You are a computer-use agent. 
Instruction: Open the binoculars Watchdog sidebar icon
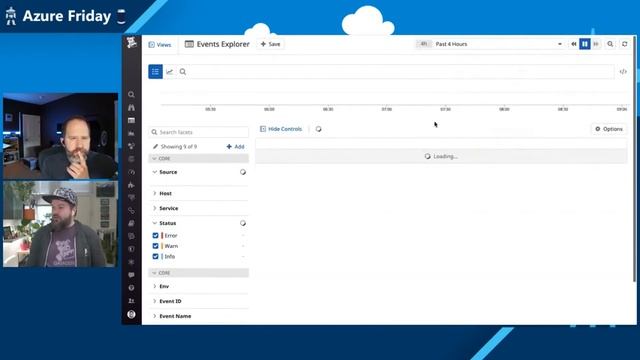point(131,108)
